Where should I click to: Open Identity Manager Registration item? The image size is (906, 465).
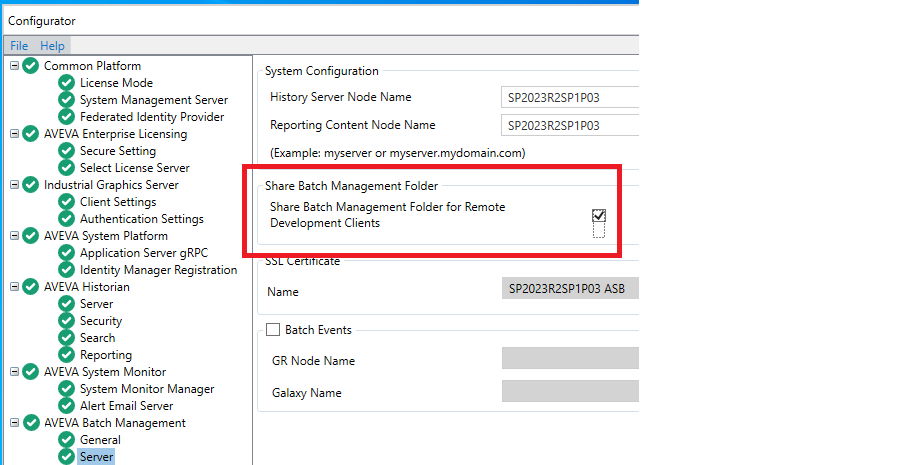[x=158, y=270]
